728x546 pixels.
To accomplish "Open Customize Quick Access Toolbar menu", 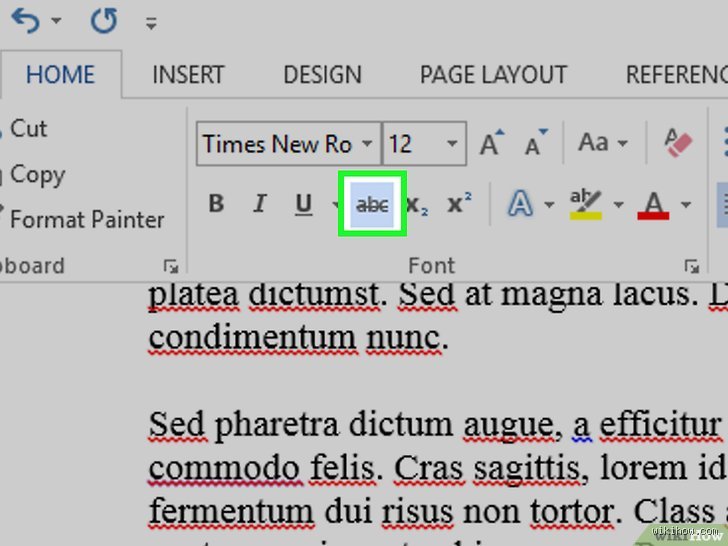I will [151, 23].
